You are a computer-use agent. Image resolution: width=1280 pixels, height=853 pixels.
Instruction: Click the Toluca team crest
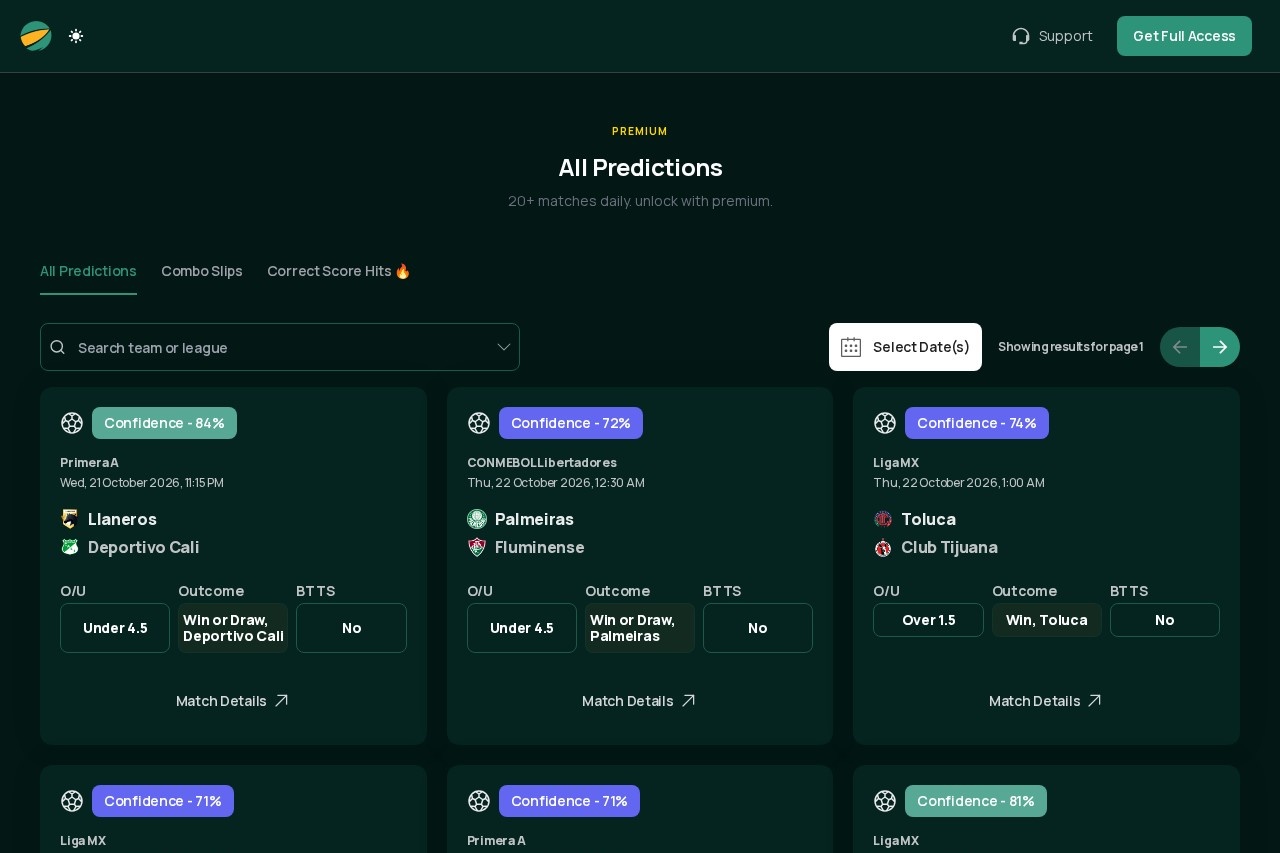(883, 519)
